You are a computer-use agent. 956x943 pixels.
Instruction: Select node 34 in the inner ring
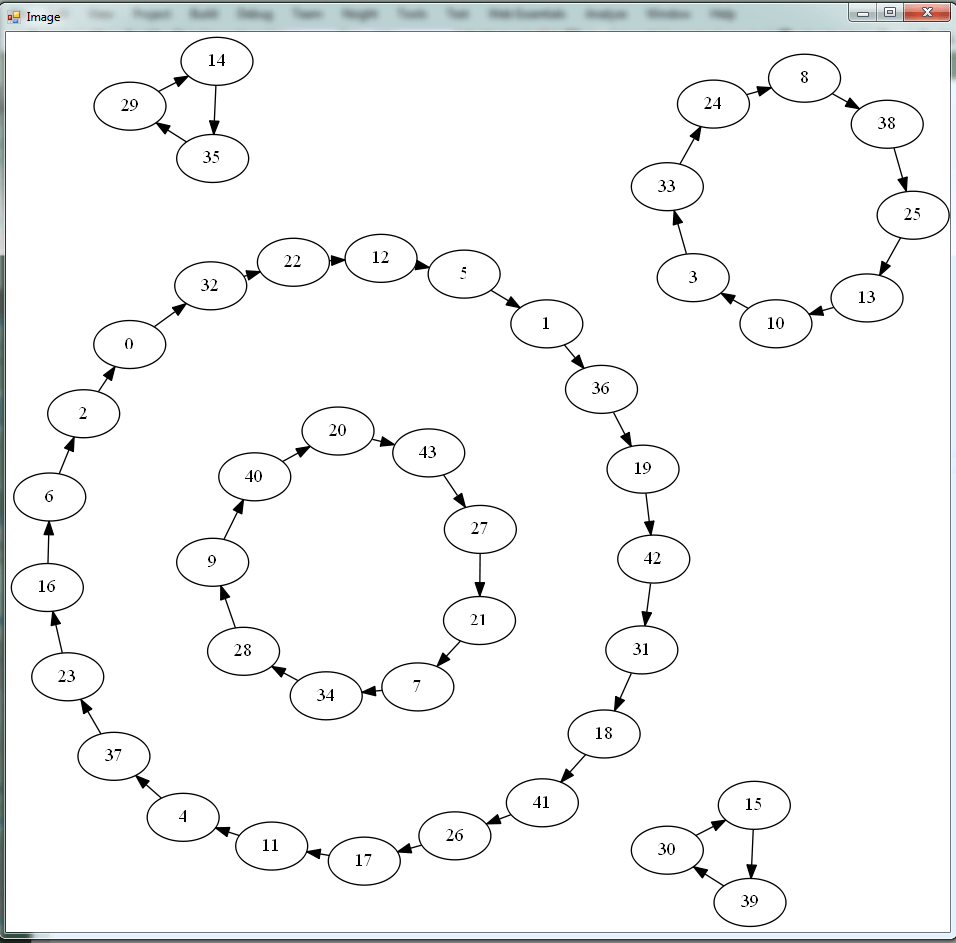pyautogui.click(x=324, y=696)
